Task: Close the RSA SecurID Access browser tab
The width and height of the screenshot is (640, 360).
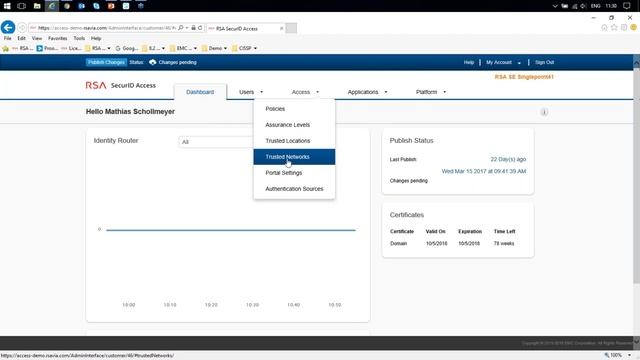Action: point(281,28)
